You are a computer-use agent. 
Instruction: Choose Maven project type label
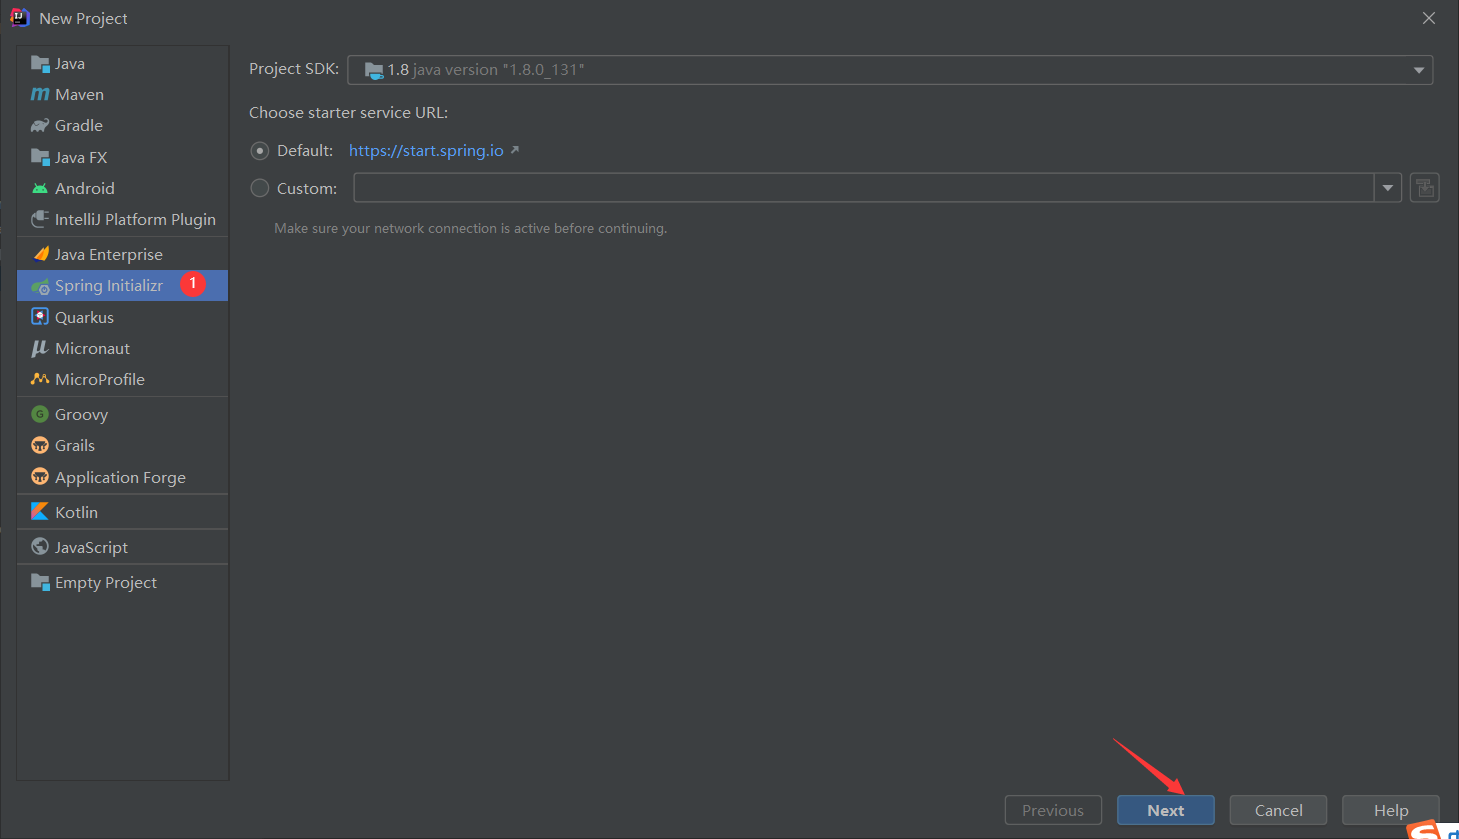click(x=80, y=95)
